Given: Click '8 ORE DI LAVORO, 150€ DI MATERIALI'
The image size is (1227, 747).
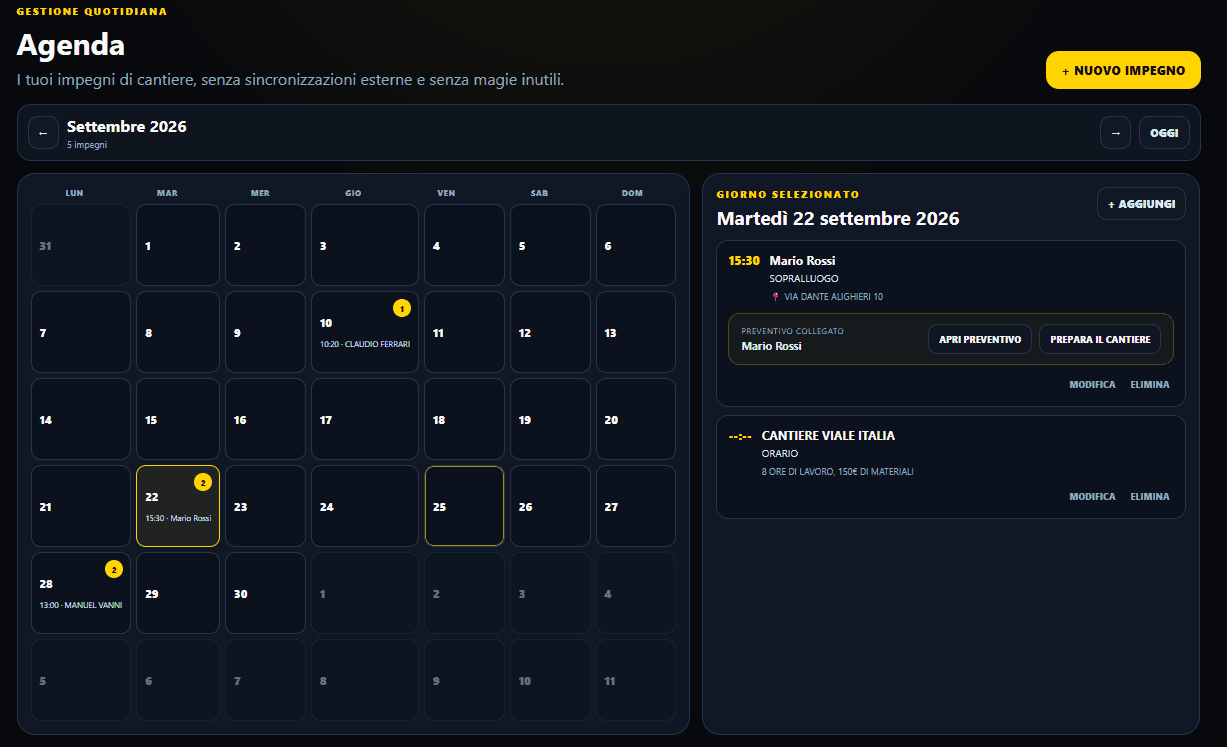Looking at the screenshot, I should 838,472.
